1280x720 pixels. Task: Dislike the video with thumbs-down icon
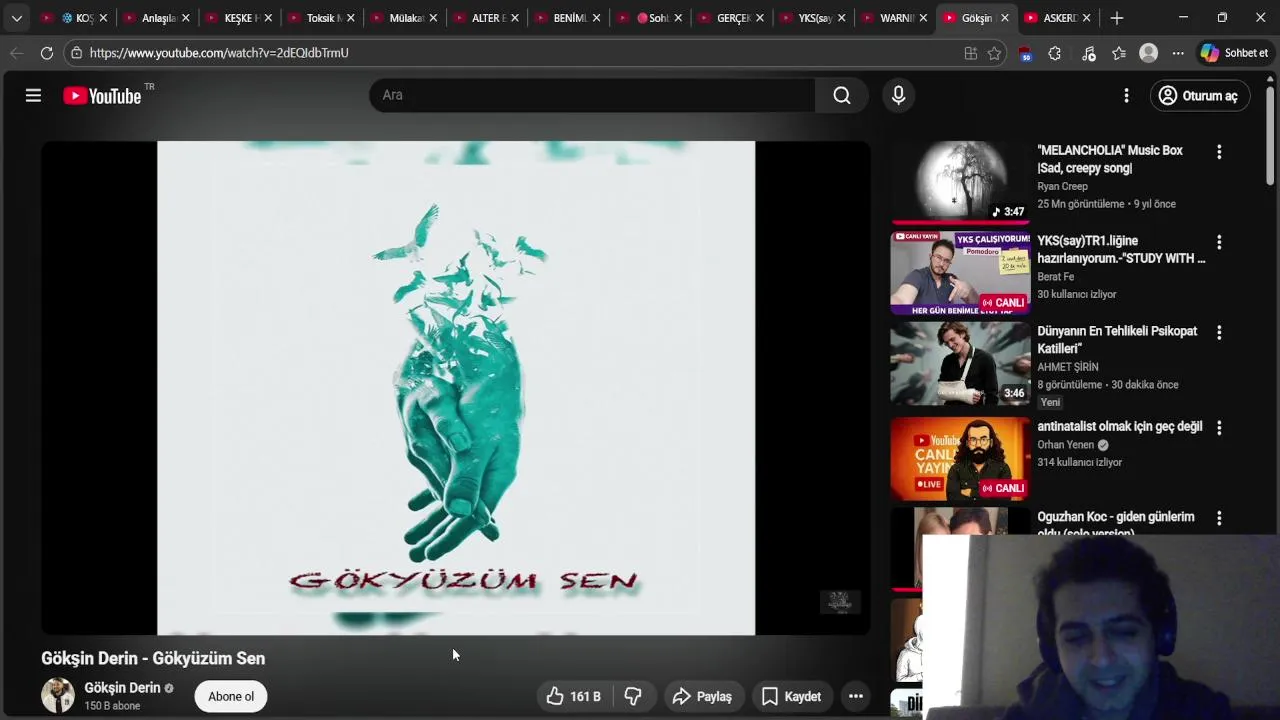(x=633, y=696)
